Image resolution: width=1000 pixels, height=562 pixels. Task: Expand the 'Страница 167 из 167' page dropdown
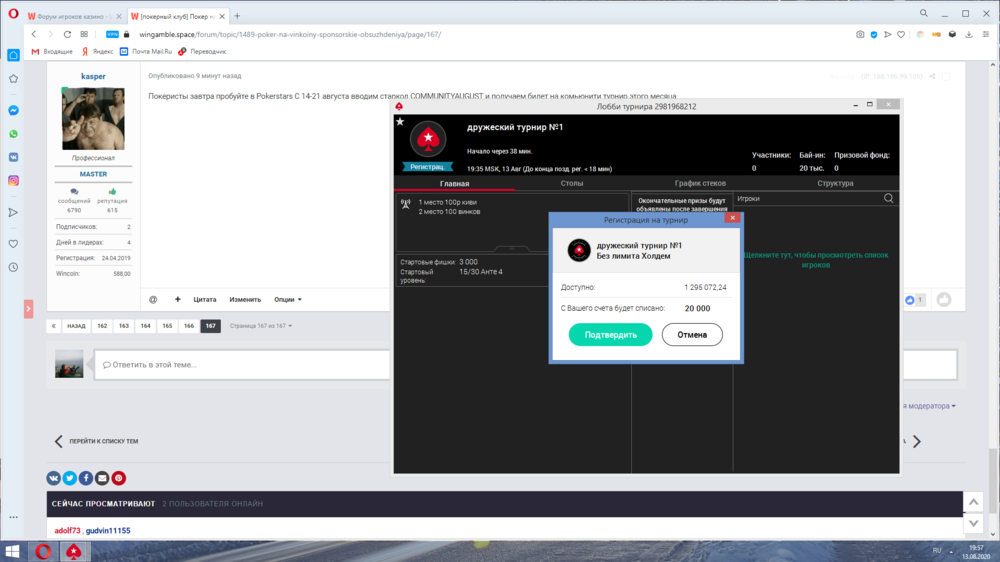tap(258, 326)
